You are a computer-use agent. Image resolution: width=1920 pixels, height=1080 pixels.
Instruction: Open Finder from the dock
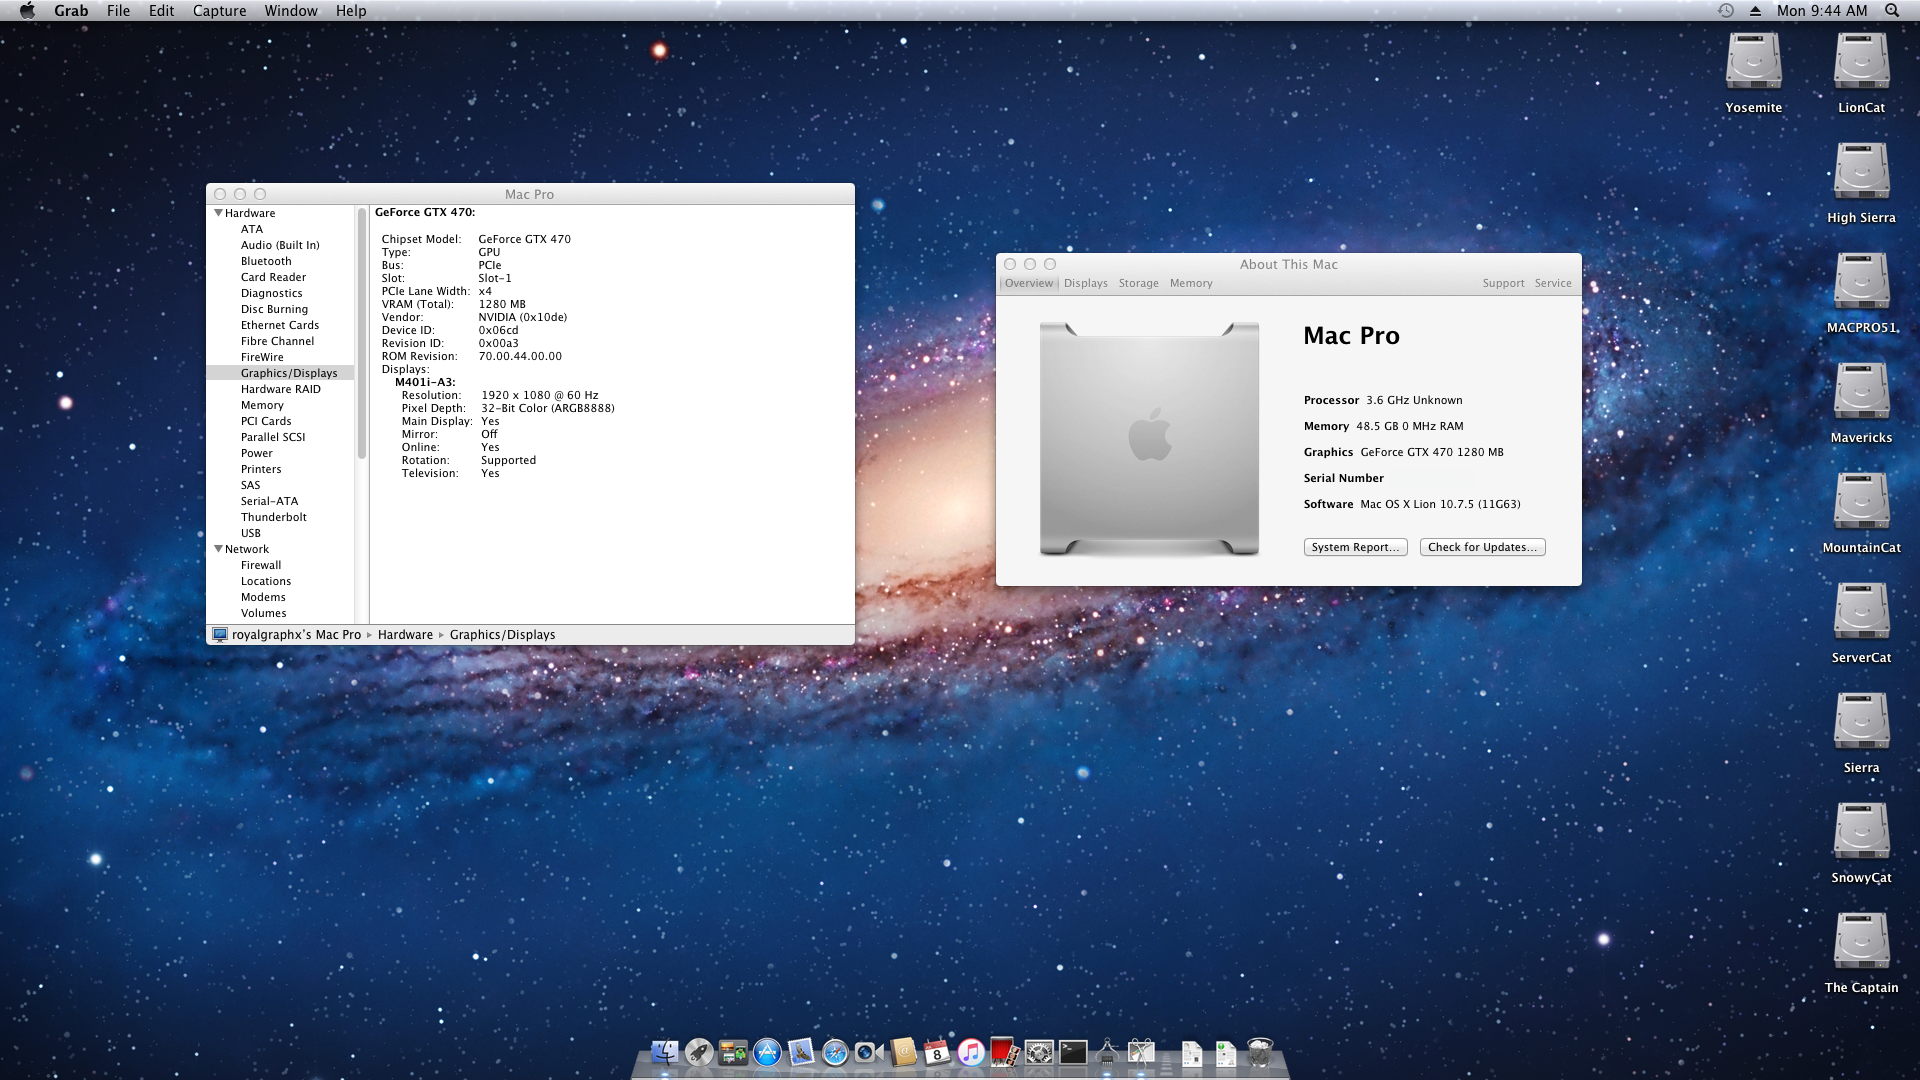[665, 1052]
